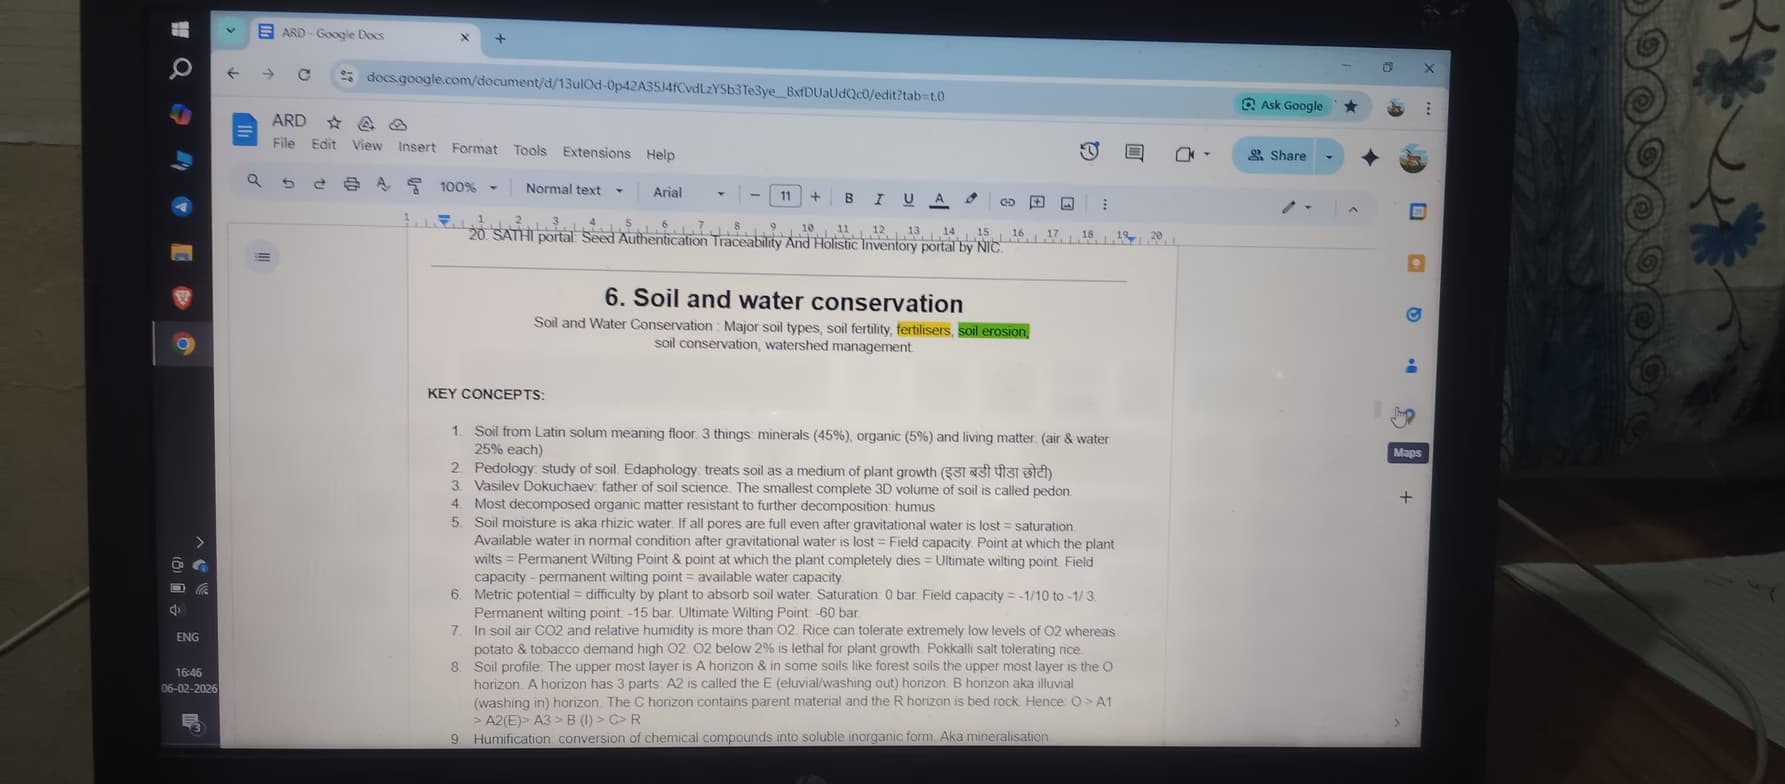Open Keep notes in the side panel
1785x784 pixels.
coord(1416,263)
